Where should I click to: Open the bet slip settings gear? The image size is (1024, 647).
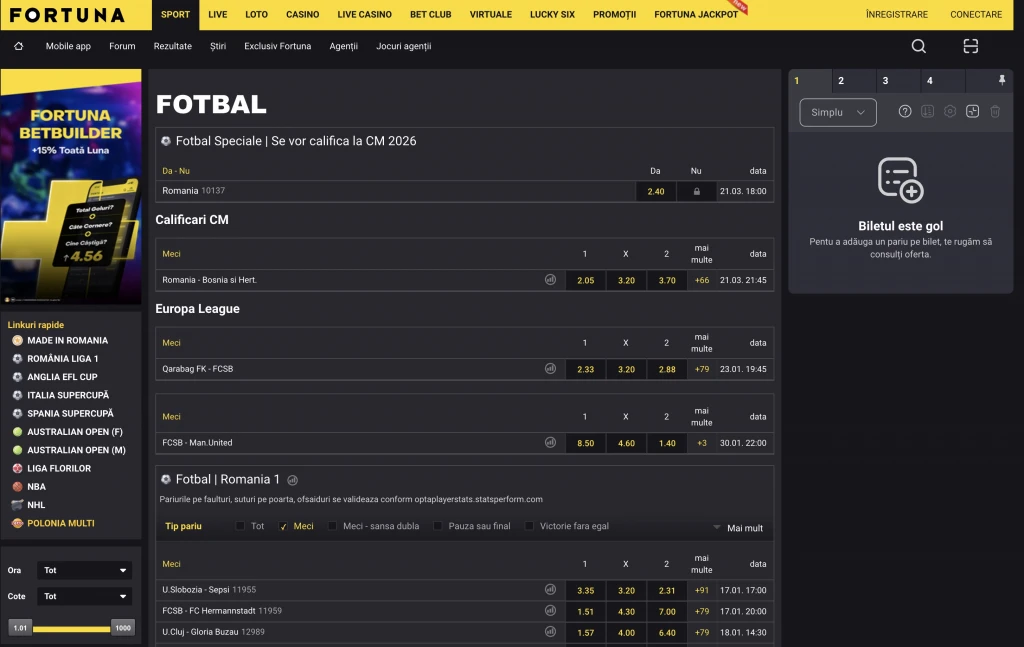950,112
